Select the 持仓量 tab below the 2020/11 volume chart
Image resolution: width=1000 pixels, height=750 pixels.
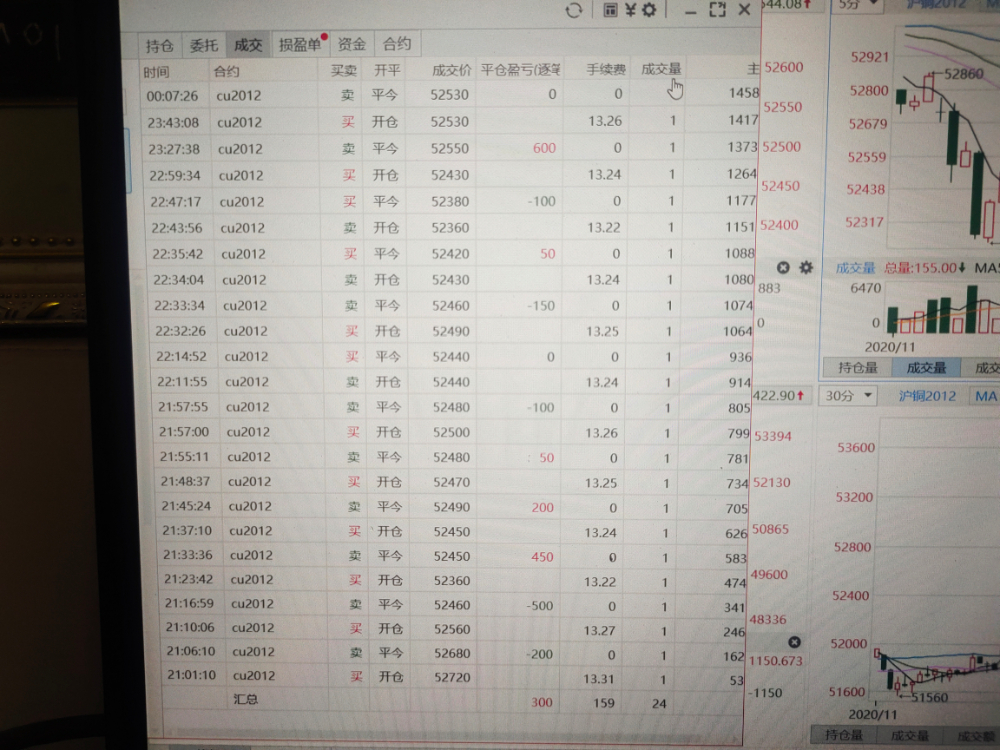point(858,367)
